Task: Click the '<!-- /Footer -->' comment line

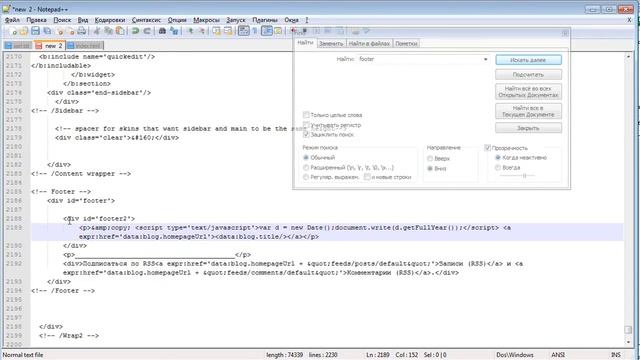Action: (63, 291)
